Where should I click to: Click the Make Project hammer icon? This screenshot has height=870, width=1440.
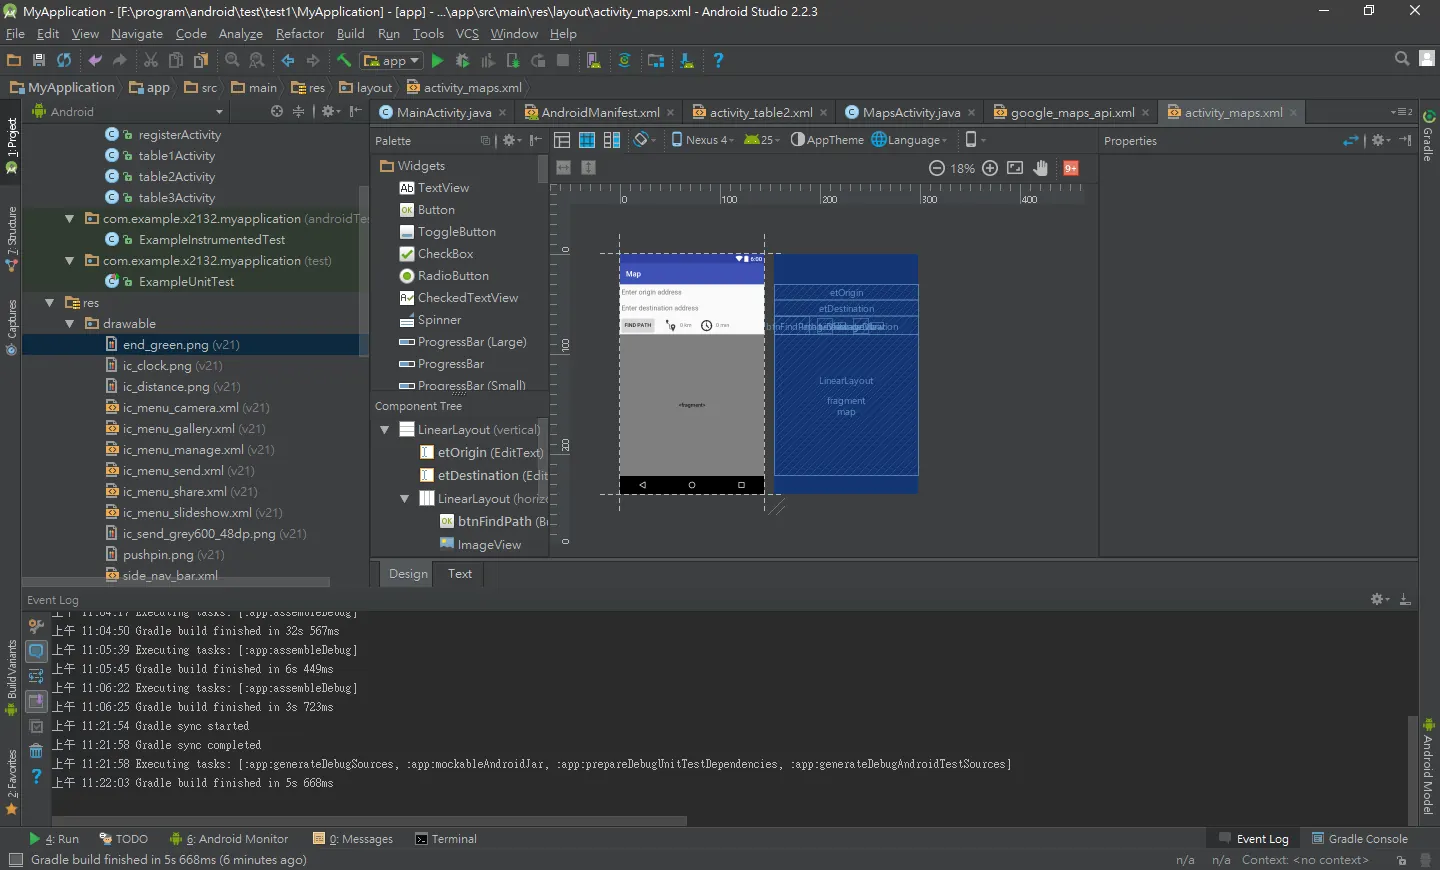[x=344, y=61]
